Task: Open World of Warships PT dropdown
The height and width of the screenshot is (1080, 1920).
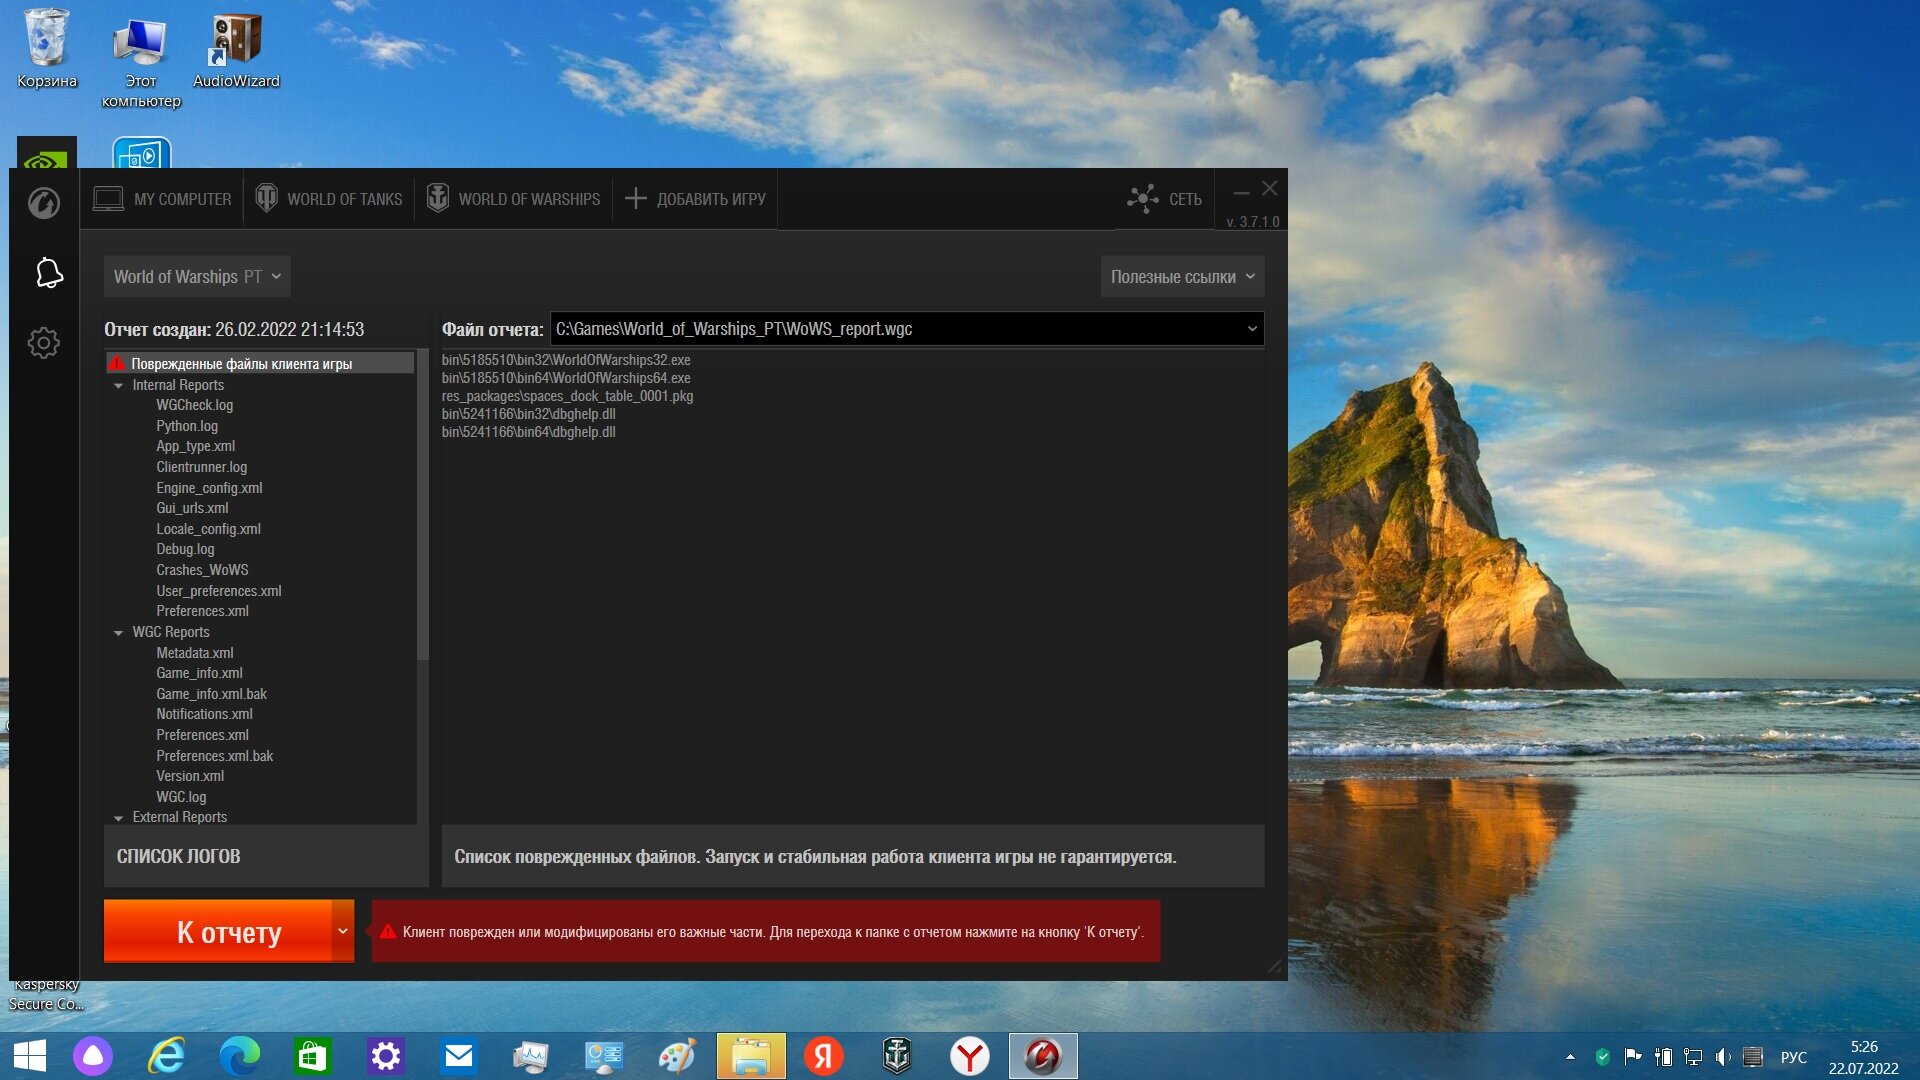Action: pyautogui.click(x=197, y=277)
